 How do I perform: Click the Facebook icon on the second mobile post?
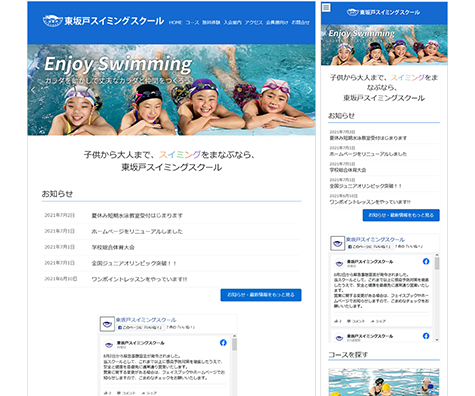[426, 336]
